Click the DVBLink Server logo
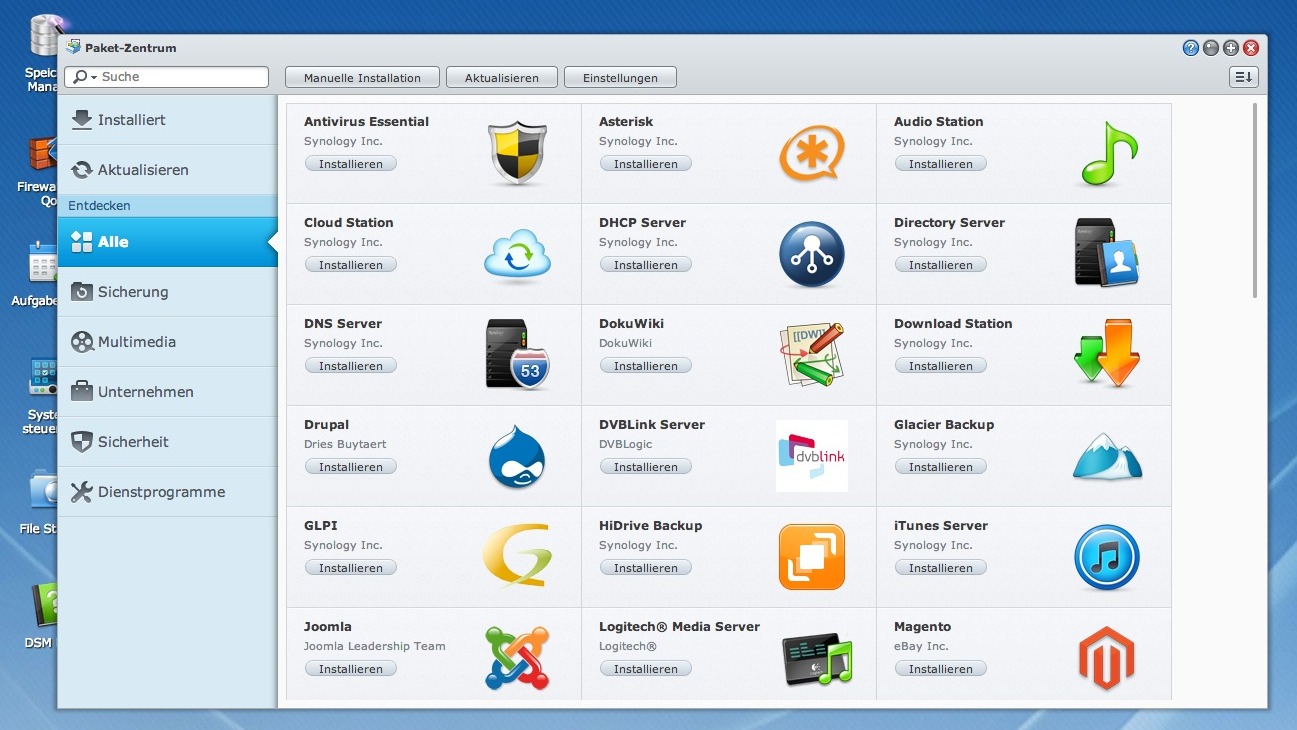Viewport: 1297px width, 730px height. tap(811, 456)
